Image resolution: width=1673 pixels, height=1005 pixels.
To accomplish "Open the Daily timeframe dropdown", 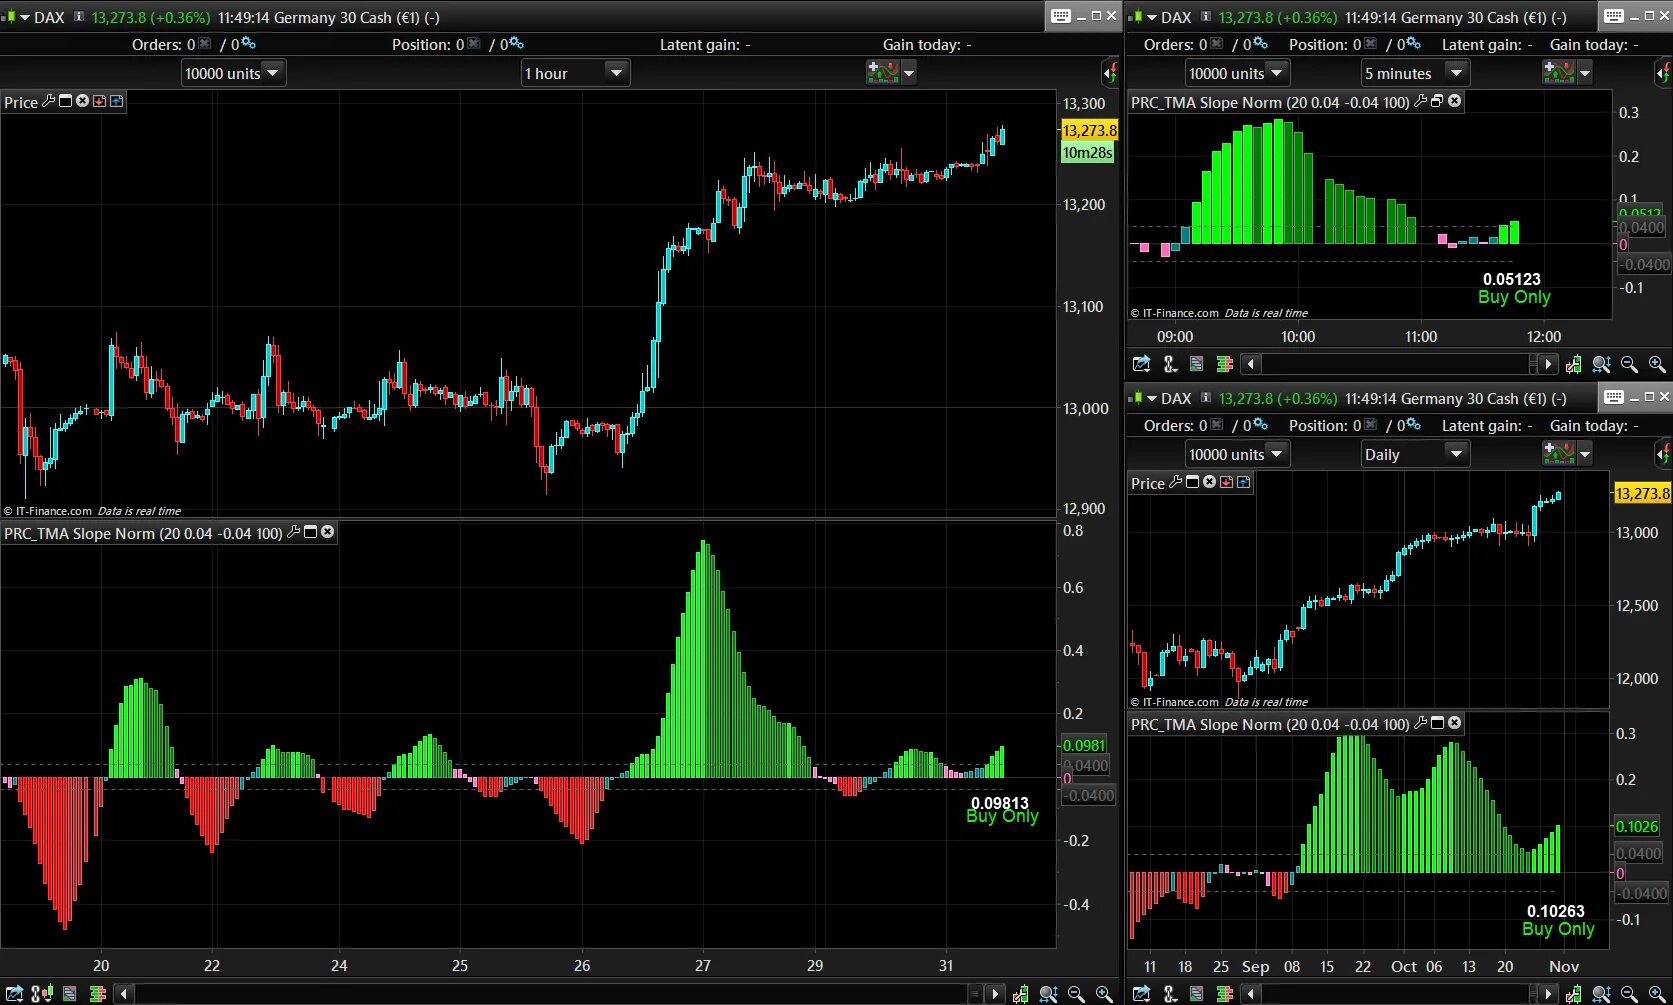I will 1415,454.
